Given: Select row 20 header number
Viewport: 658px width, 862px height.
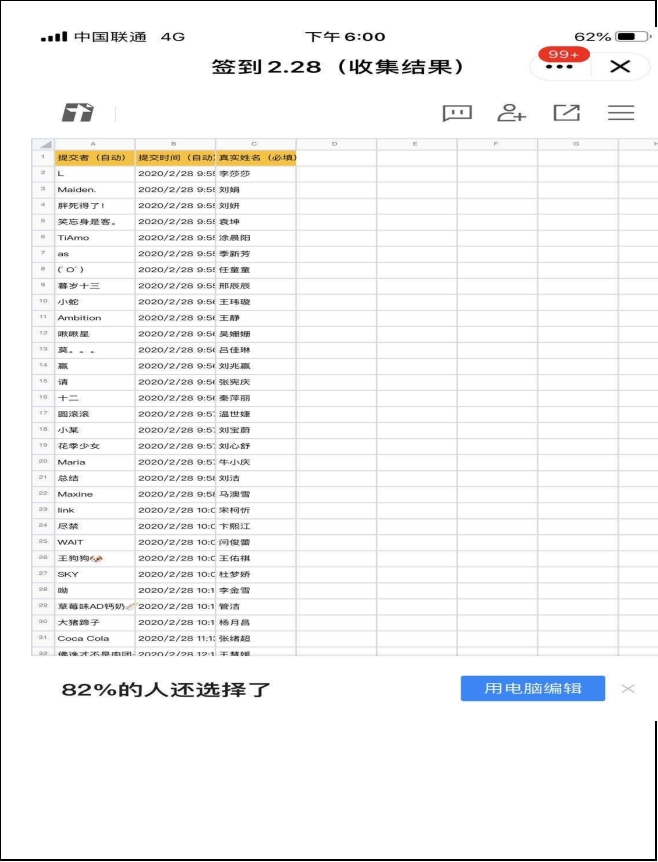Looking at the screenshot, I should pos(44,462).
